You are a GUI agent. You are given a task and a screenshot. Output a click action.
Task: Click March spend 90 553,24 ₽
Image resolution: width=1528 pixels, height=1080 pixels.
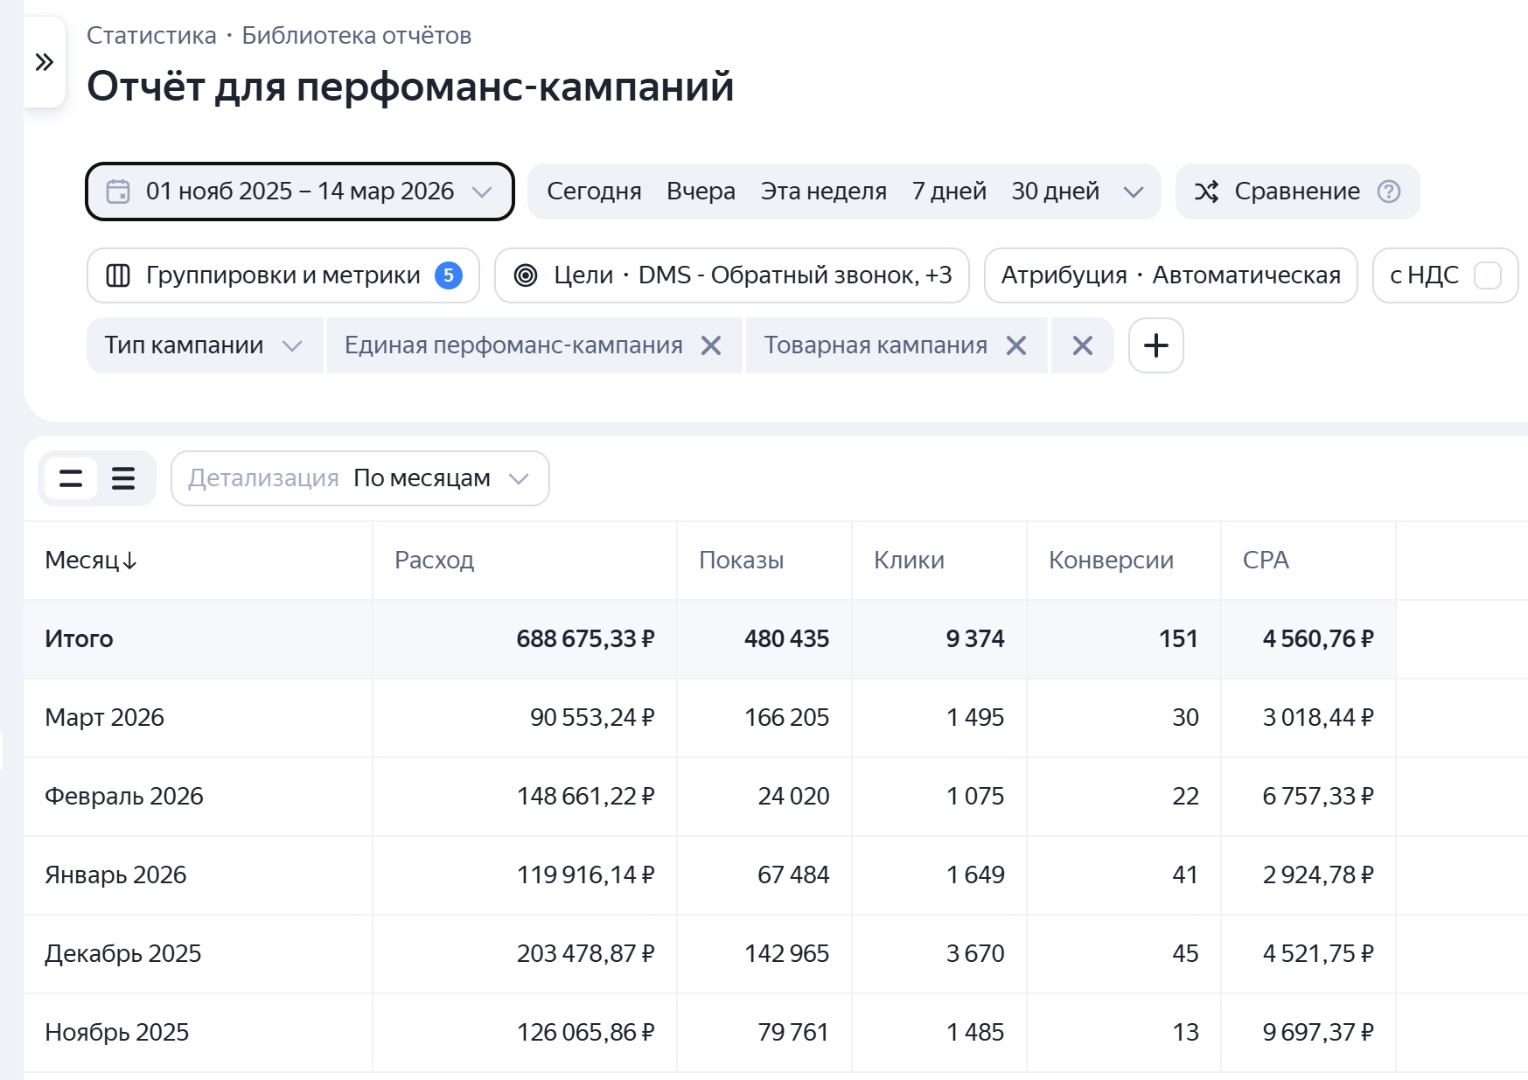(x=592, y=718)
